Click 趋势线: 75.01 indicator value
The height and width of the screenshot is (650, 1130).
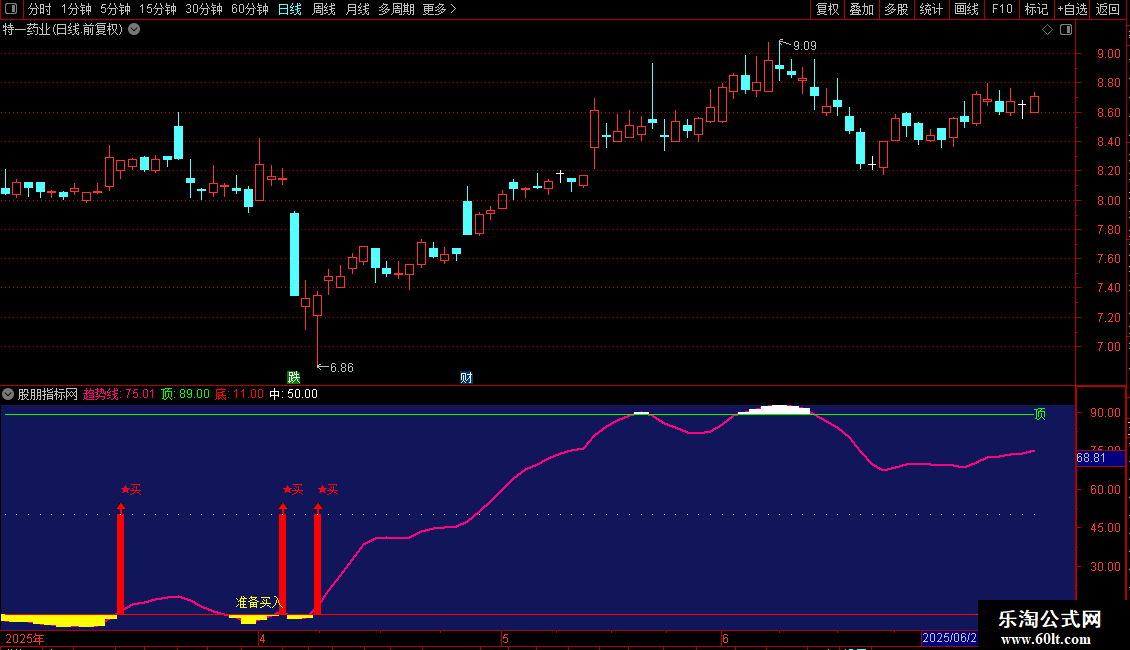coord(119,394)
